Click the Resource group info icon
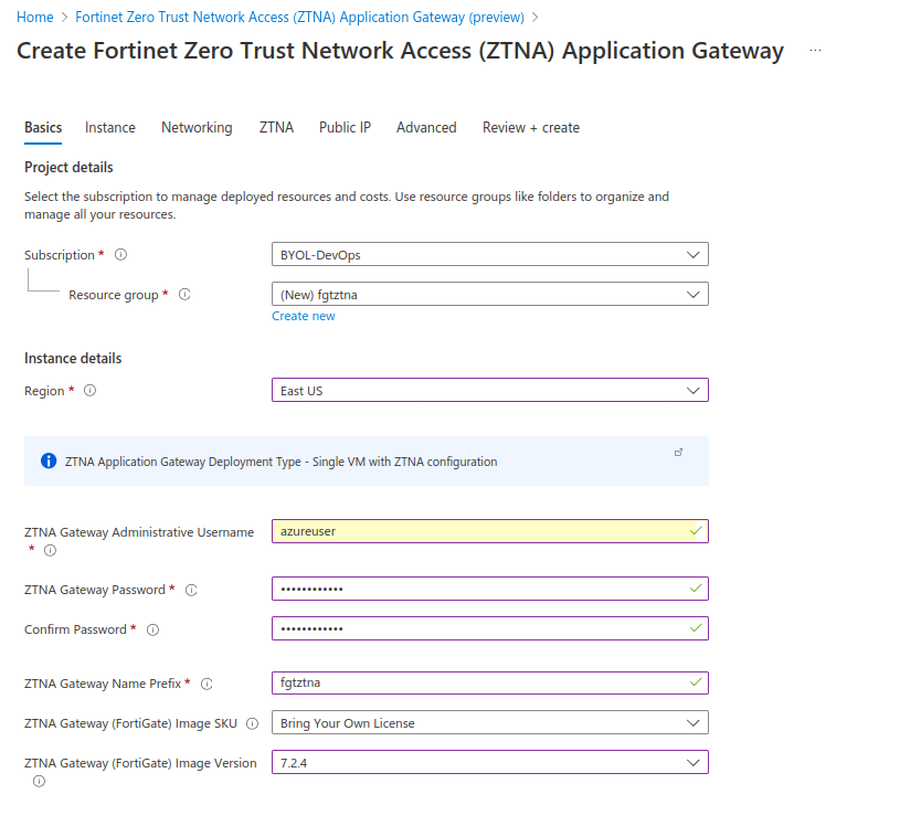The width and height of the screenshot is (900, 826). point(185,294)
